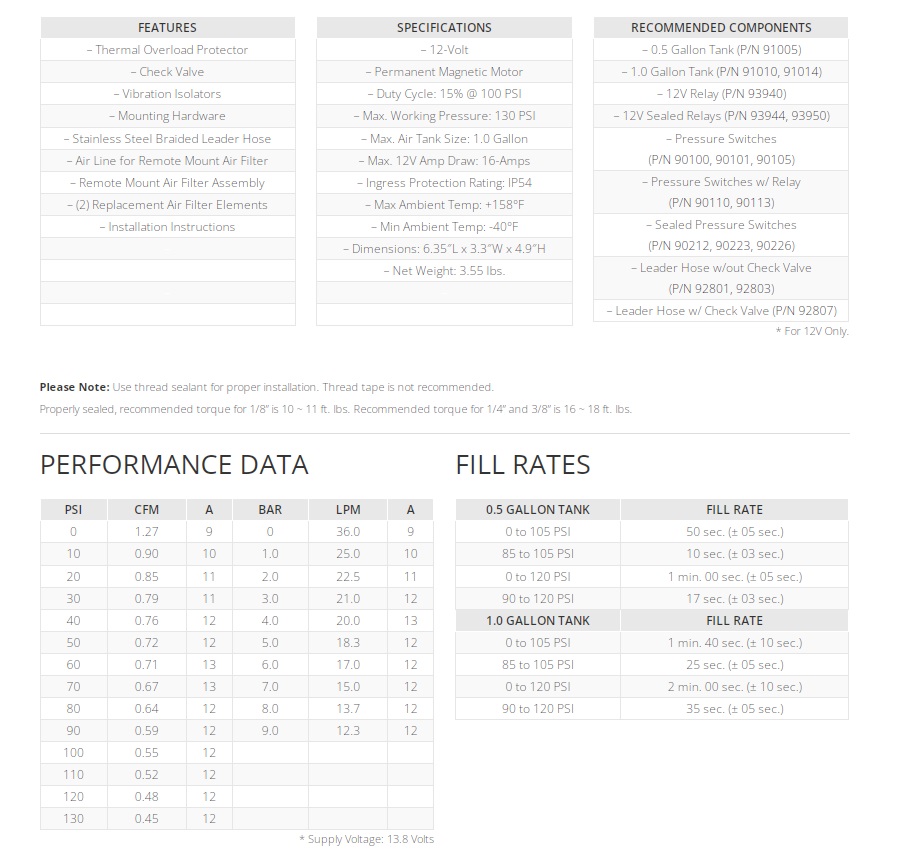Click the Duty Cycle 15% @ 100 PSI row

(x=444, y=94)
